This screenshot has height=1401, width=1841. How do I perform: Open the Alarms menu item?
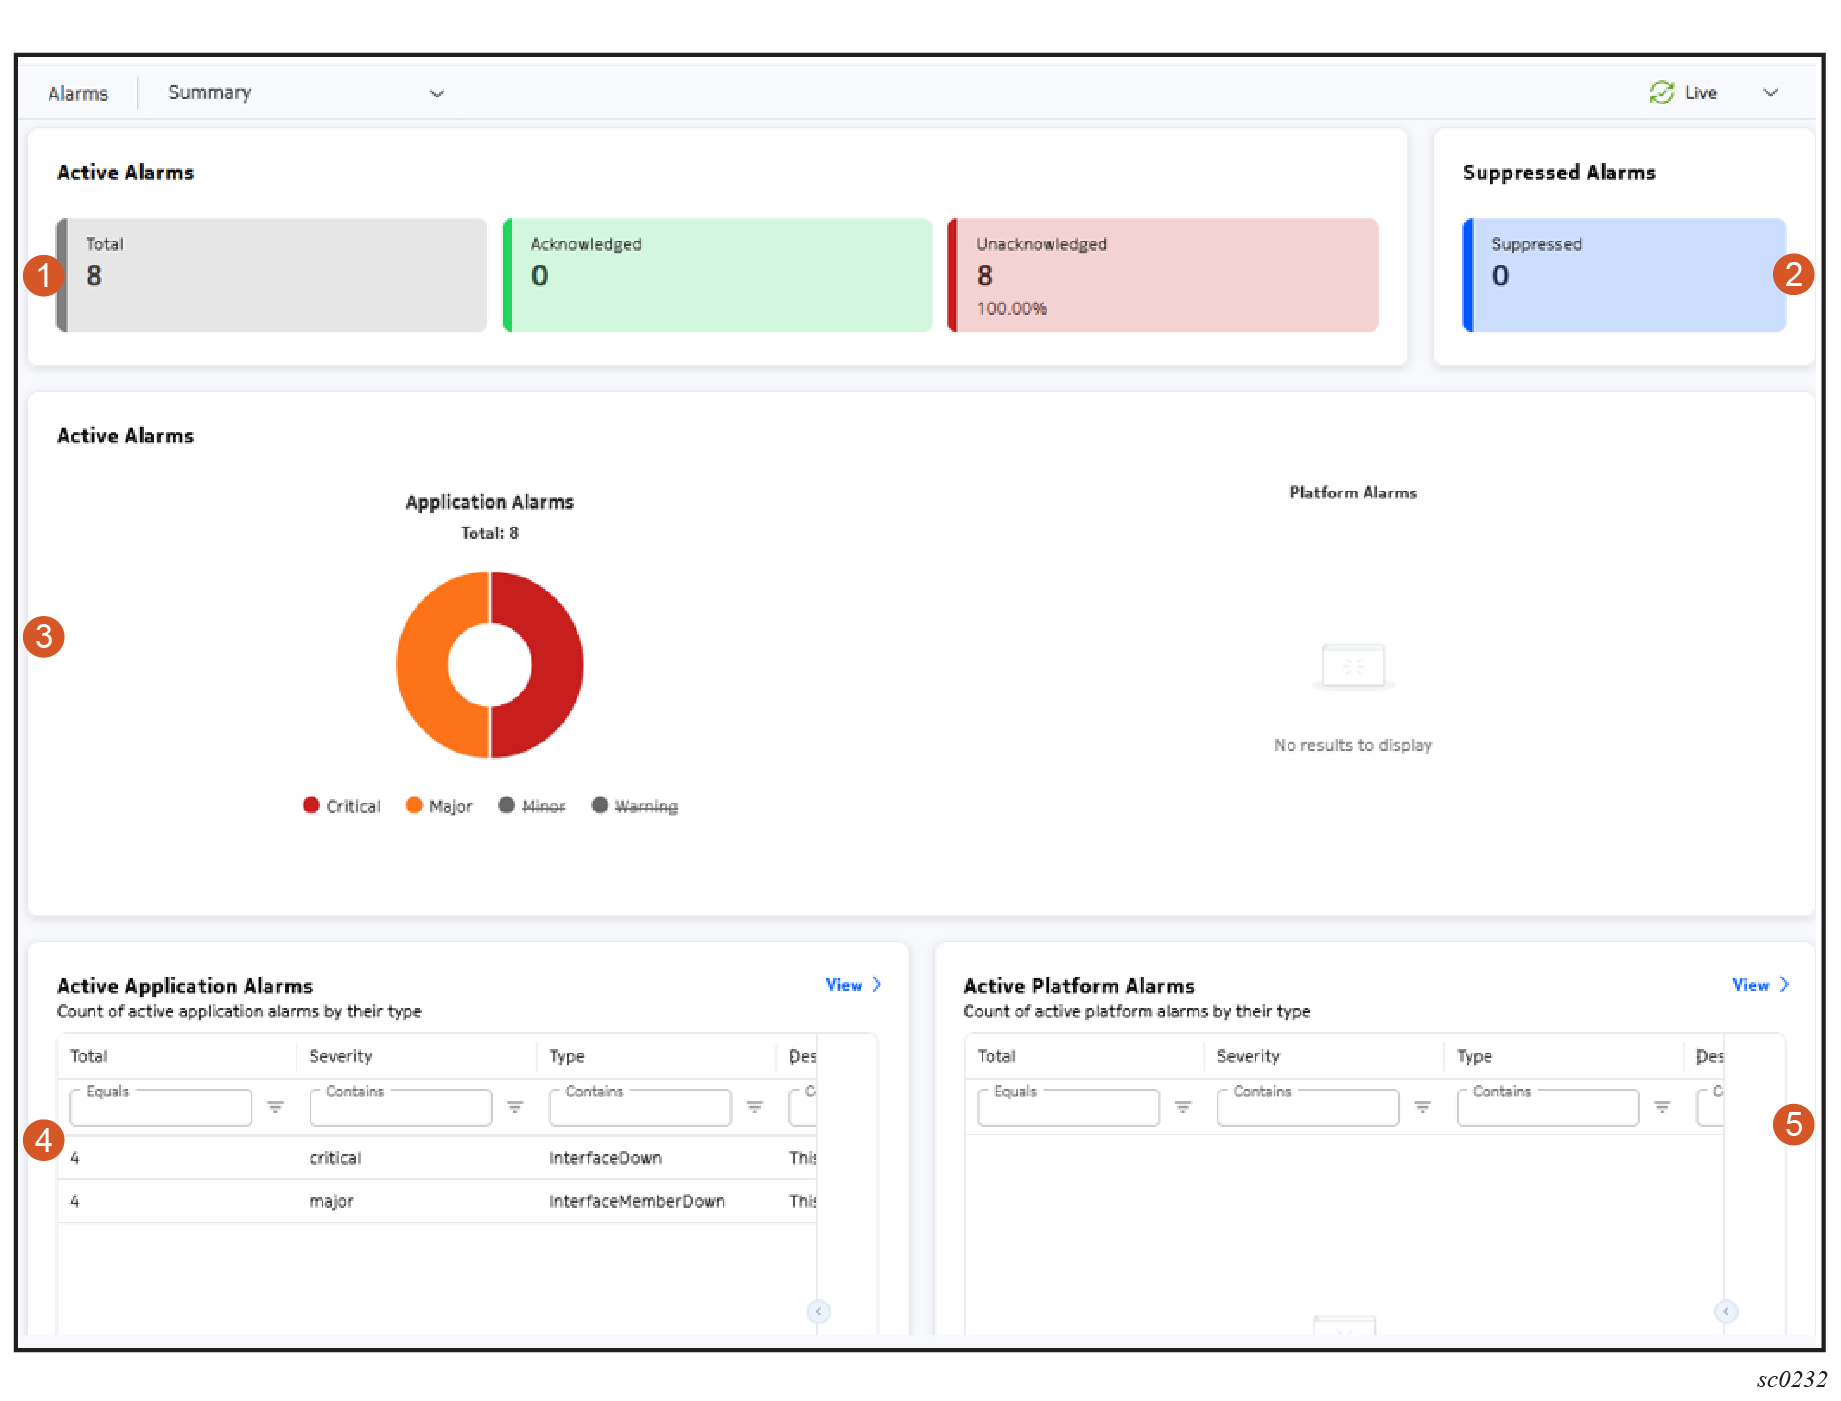pyautogui.click(x=78, y=93)
